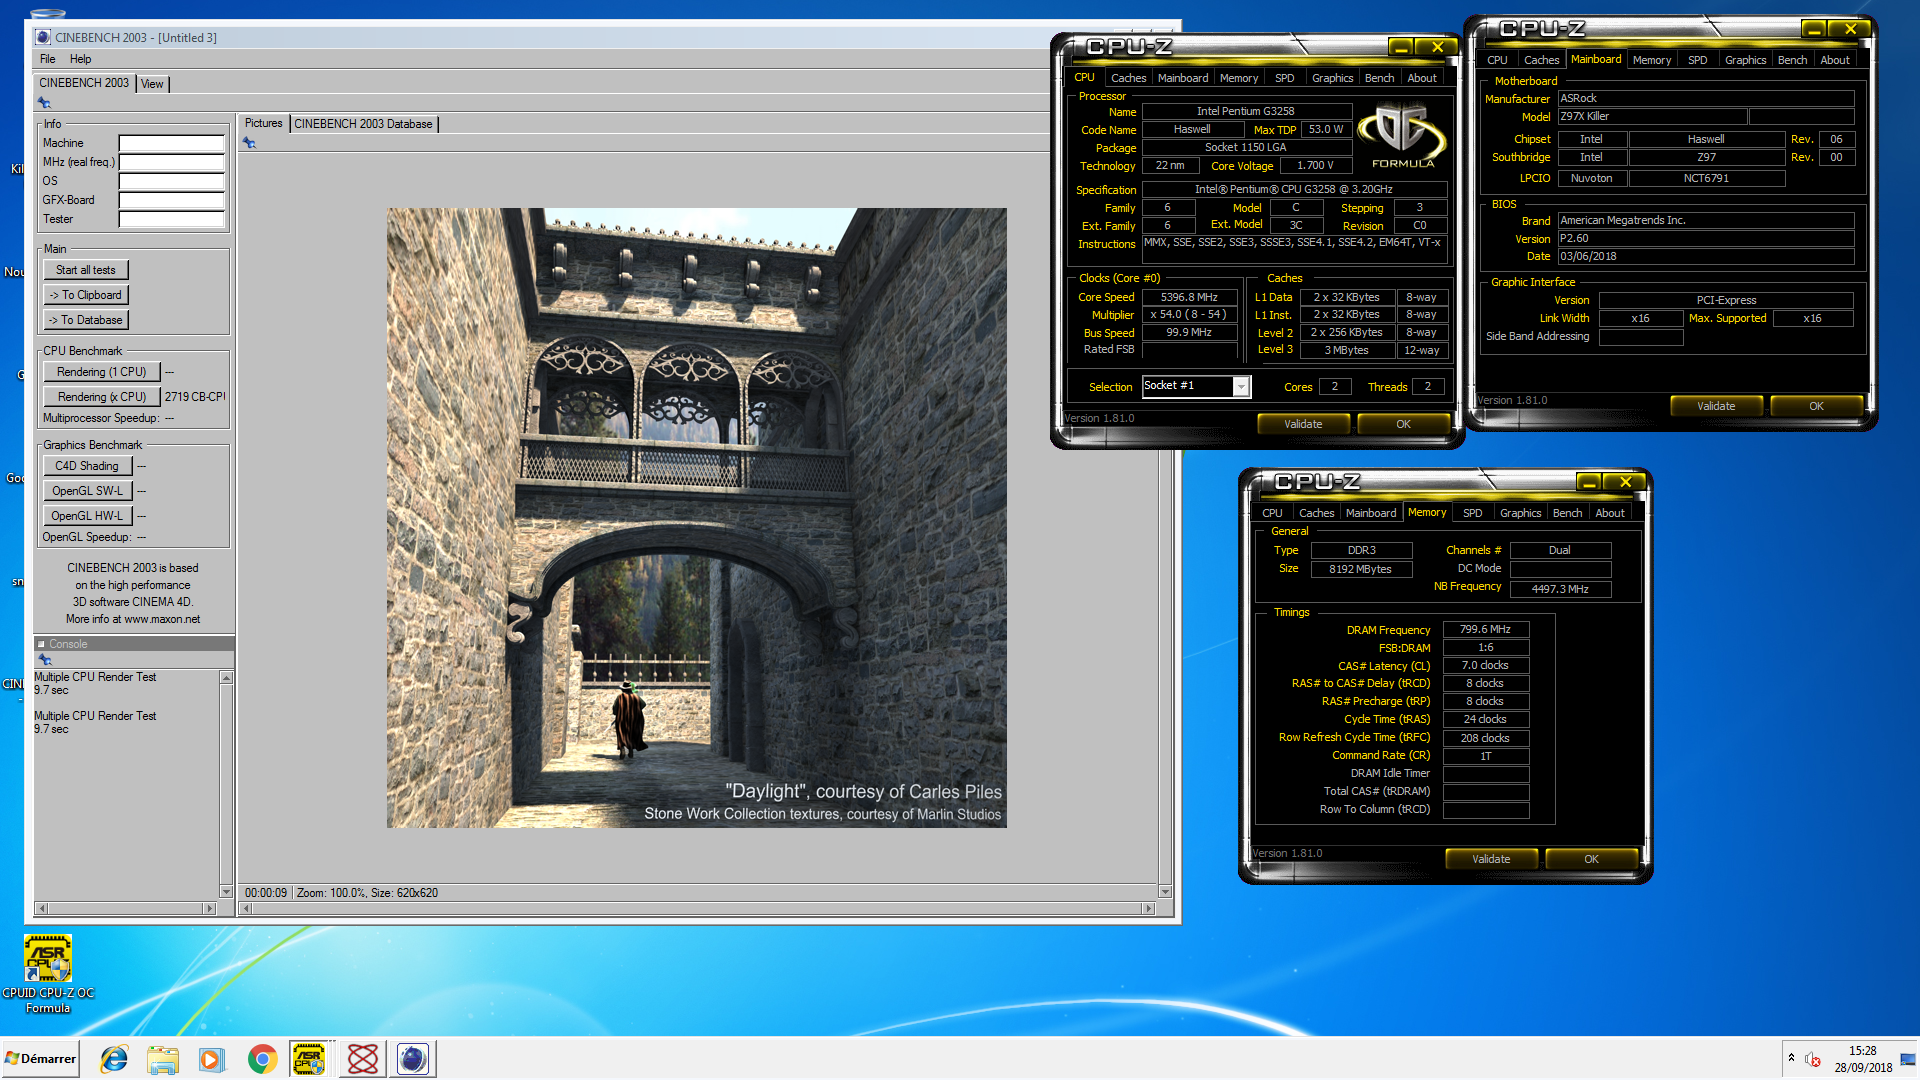This screenshot has height=1080, width=1920.
Task: Click console scrollbar up arrow
Action: 227,678
